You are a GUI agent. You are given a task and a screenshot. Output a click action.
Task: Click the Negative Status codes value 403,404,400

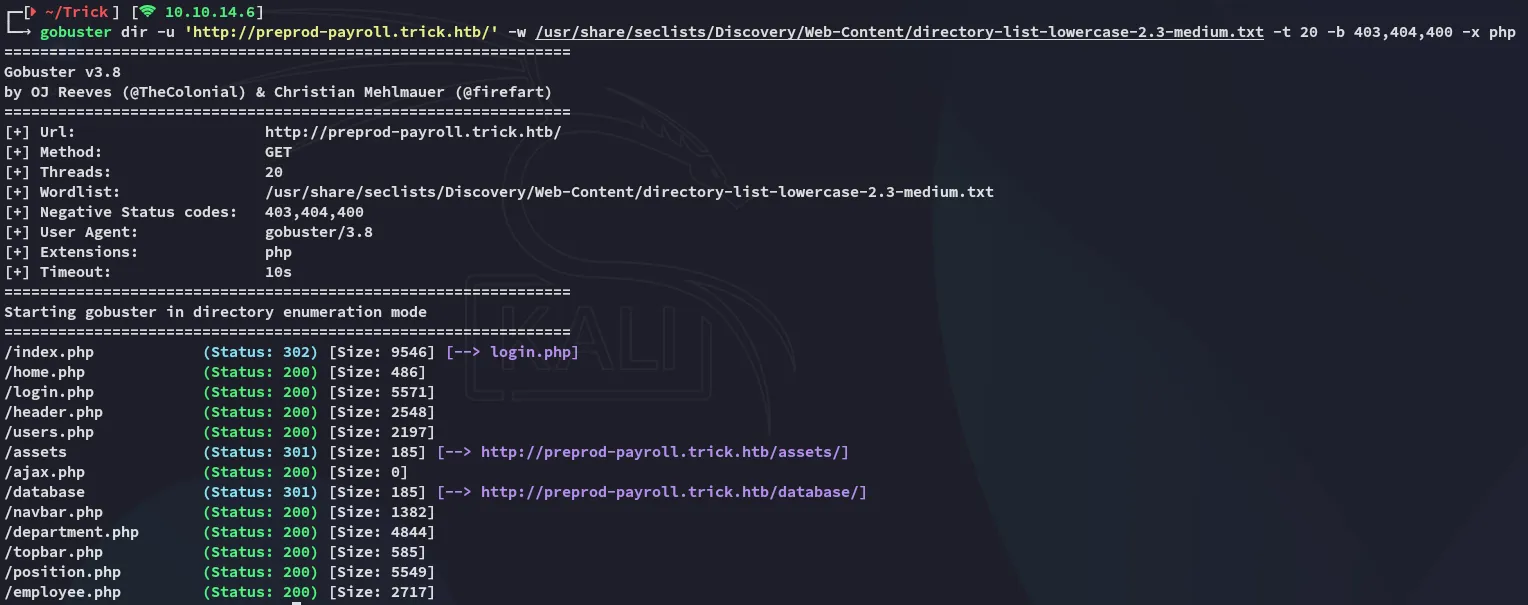click(x=314, y=212)
